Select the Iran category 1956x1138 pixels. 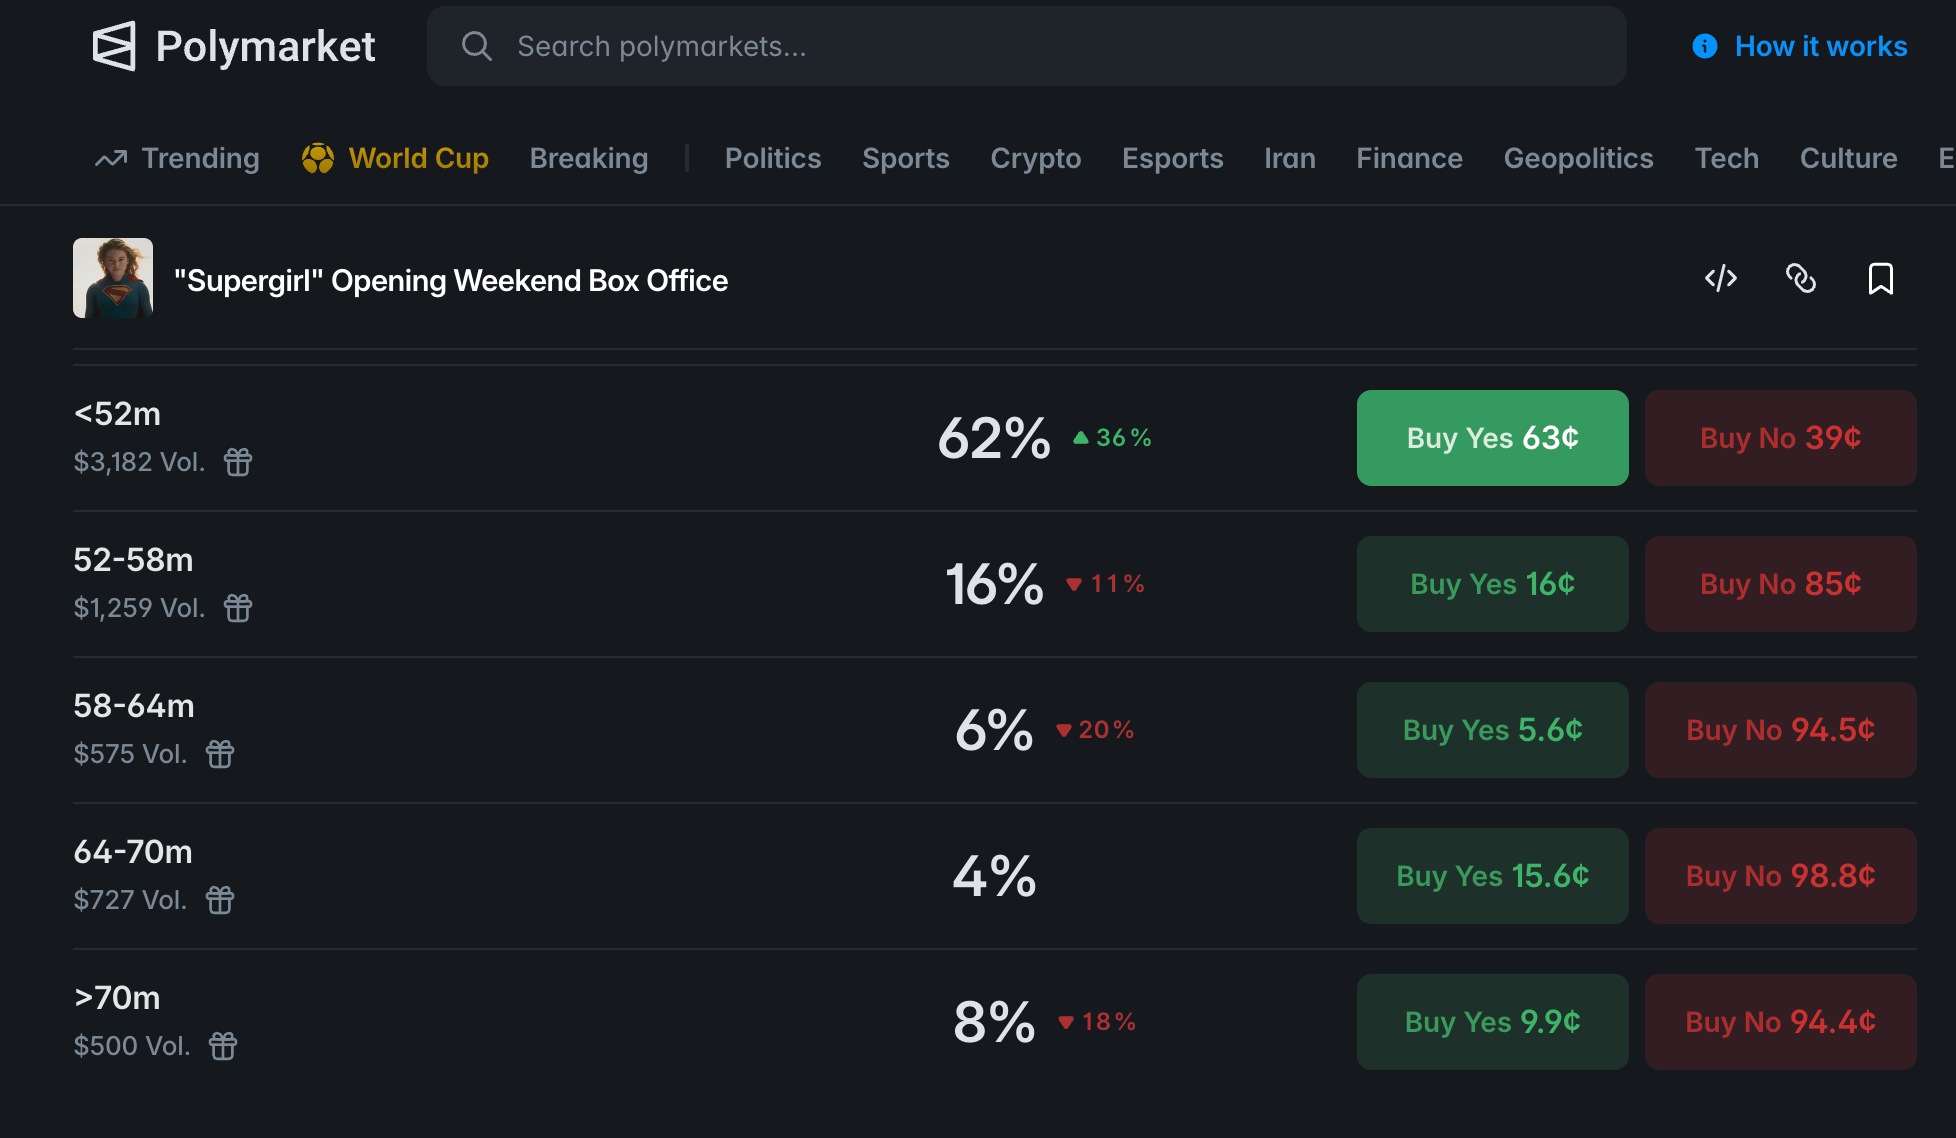click(1290, 158)
